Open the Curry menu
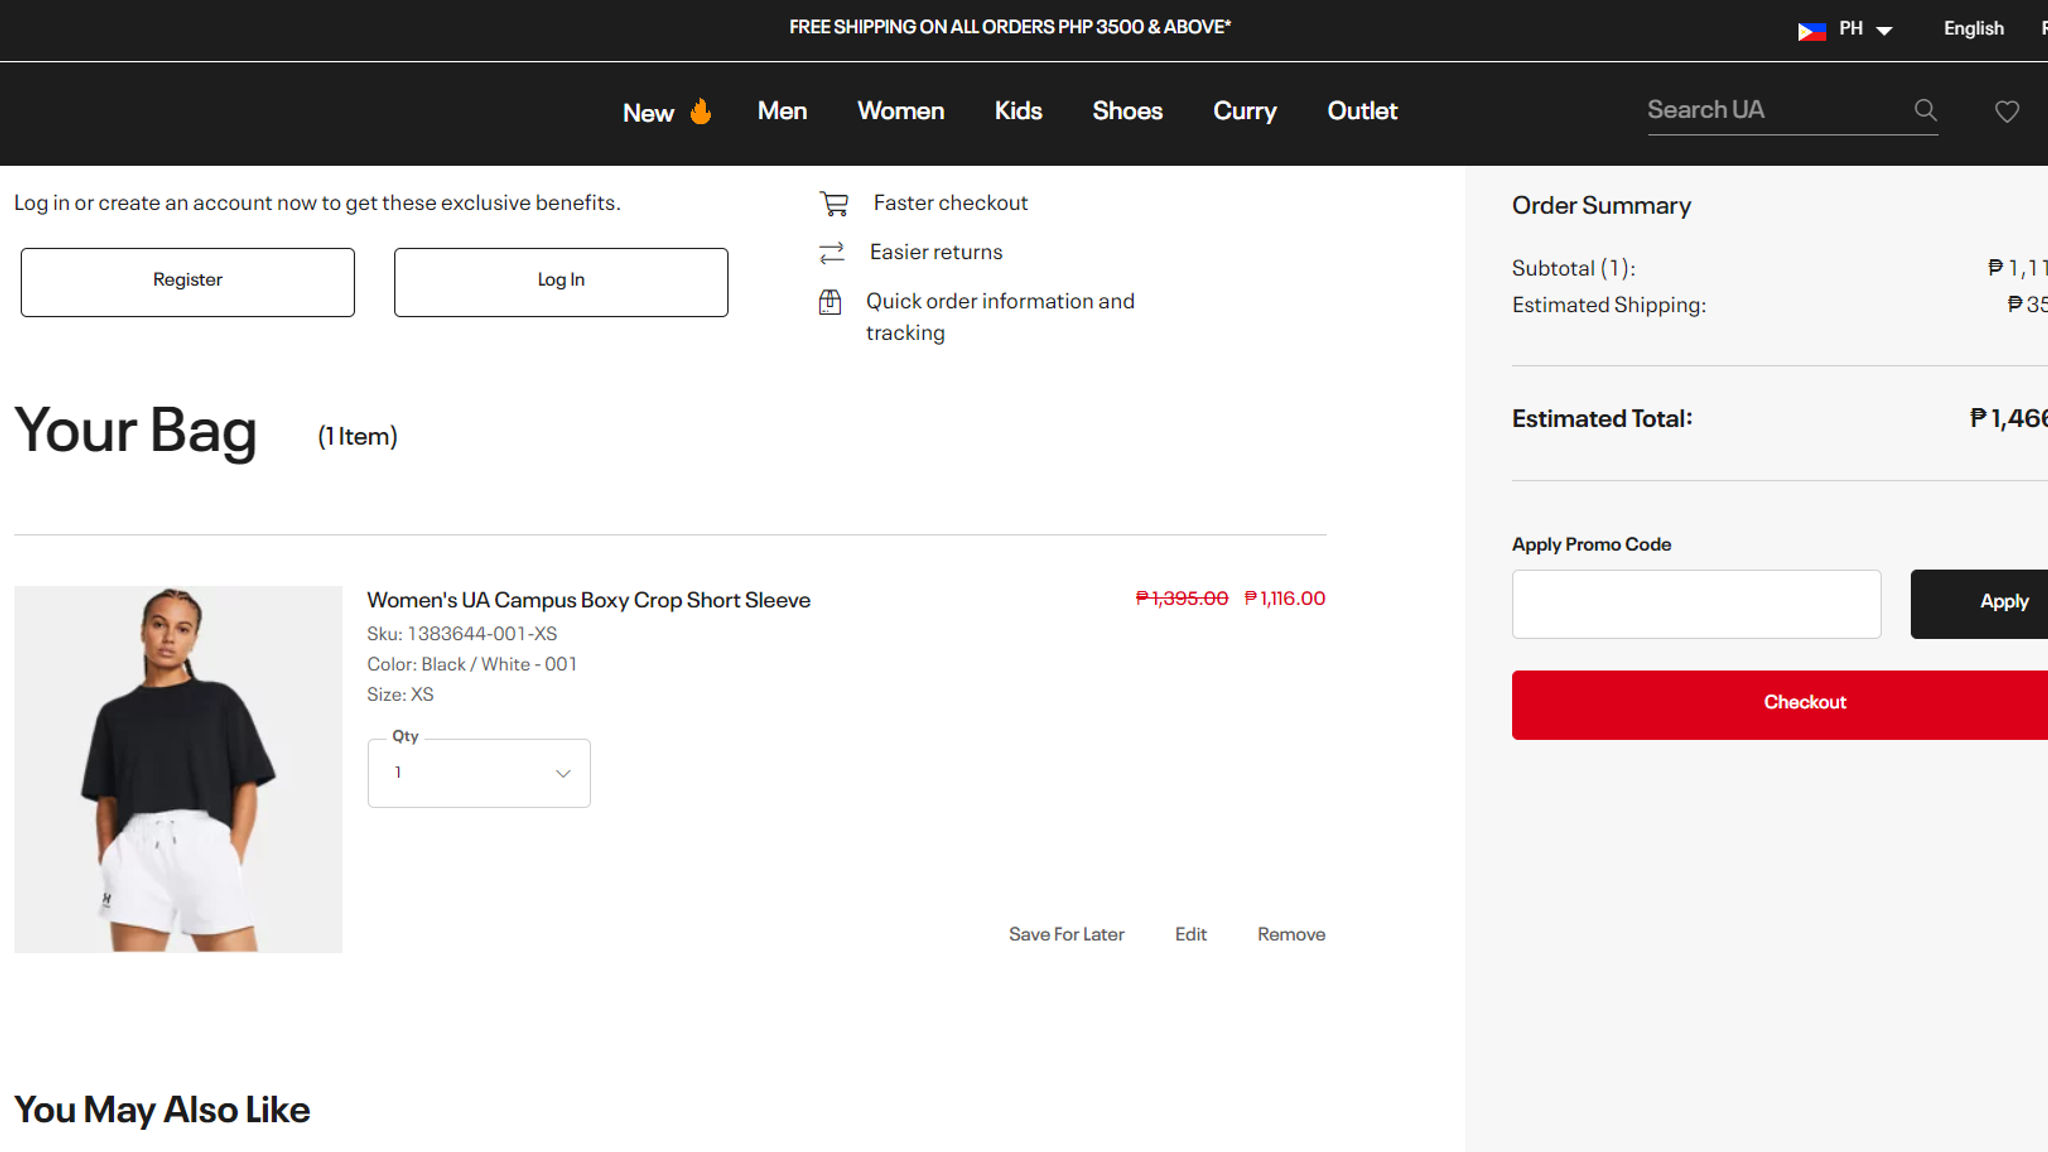 point(1244,111)
